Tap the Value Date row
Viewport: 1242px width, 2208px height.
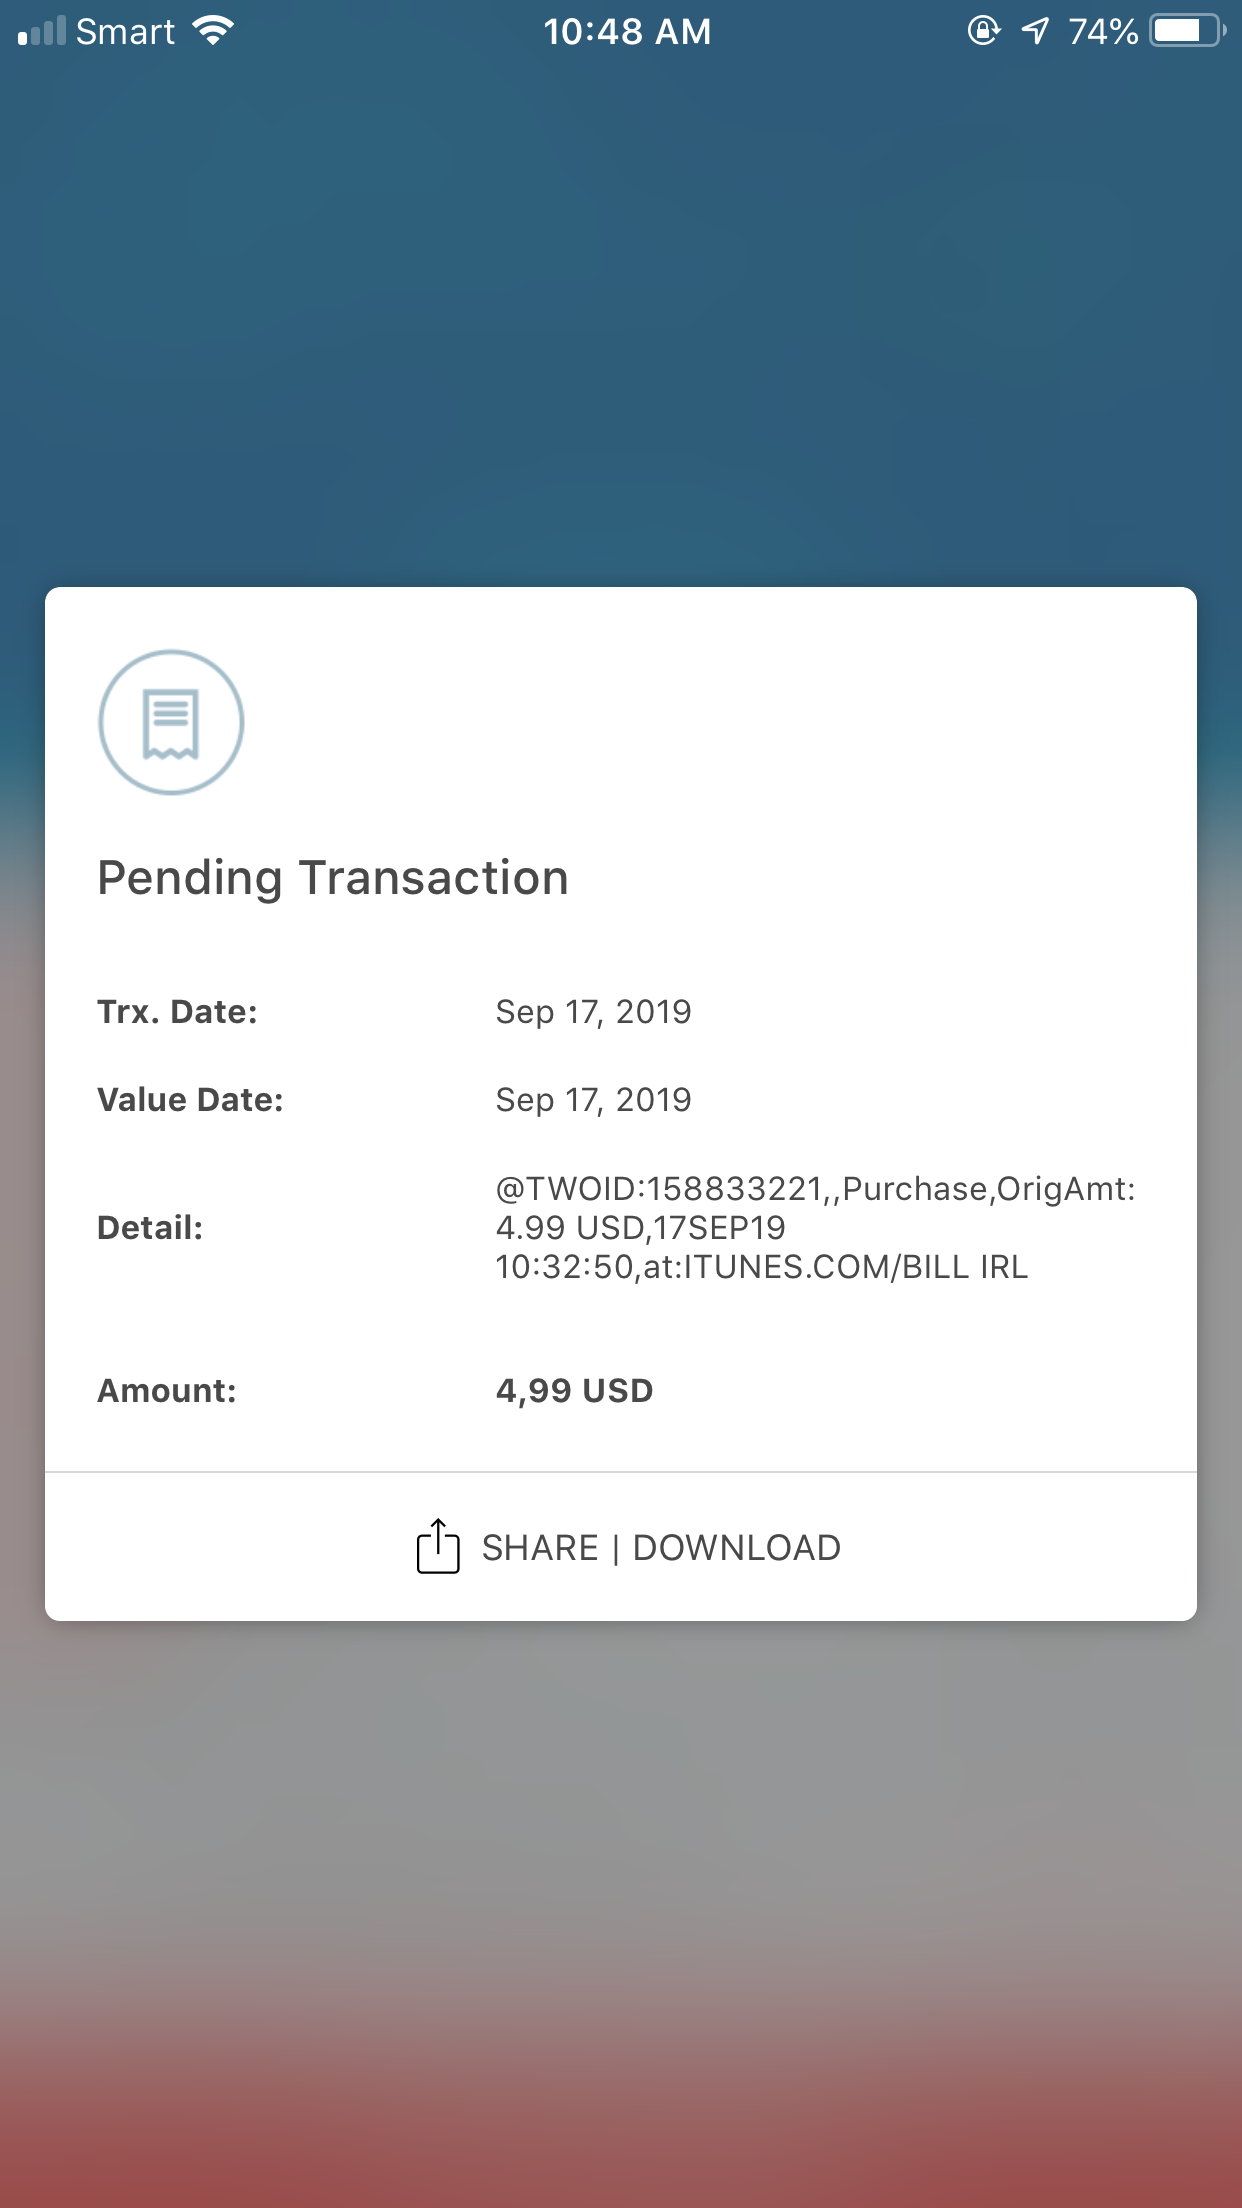click(x=191, y=1099)
